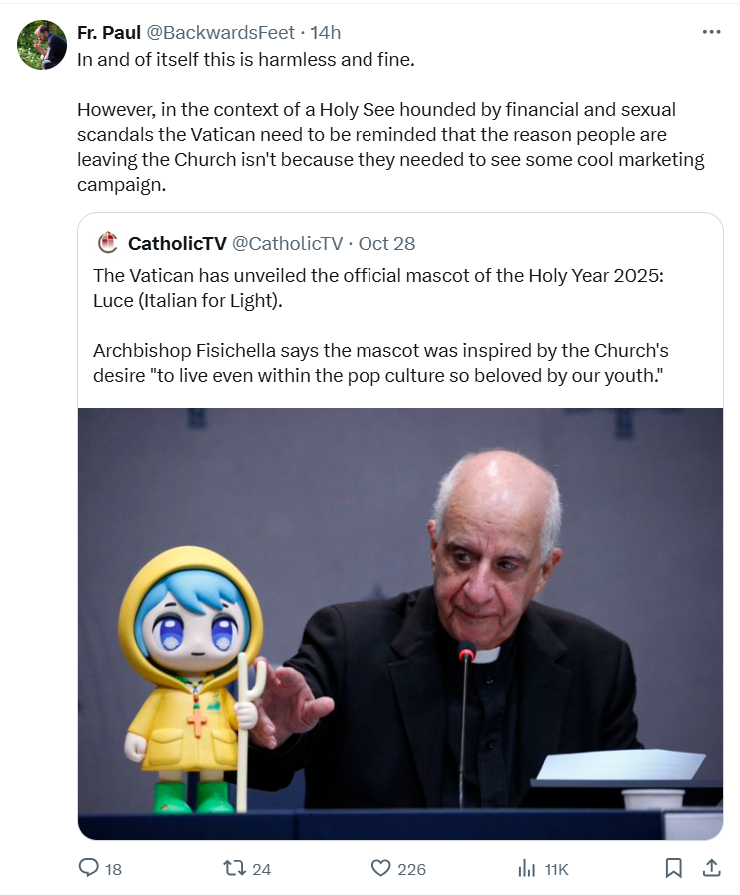
Task: Open the more options ellipsis on the tweet
Action: click(x=712, y=31)
